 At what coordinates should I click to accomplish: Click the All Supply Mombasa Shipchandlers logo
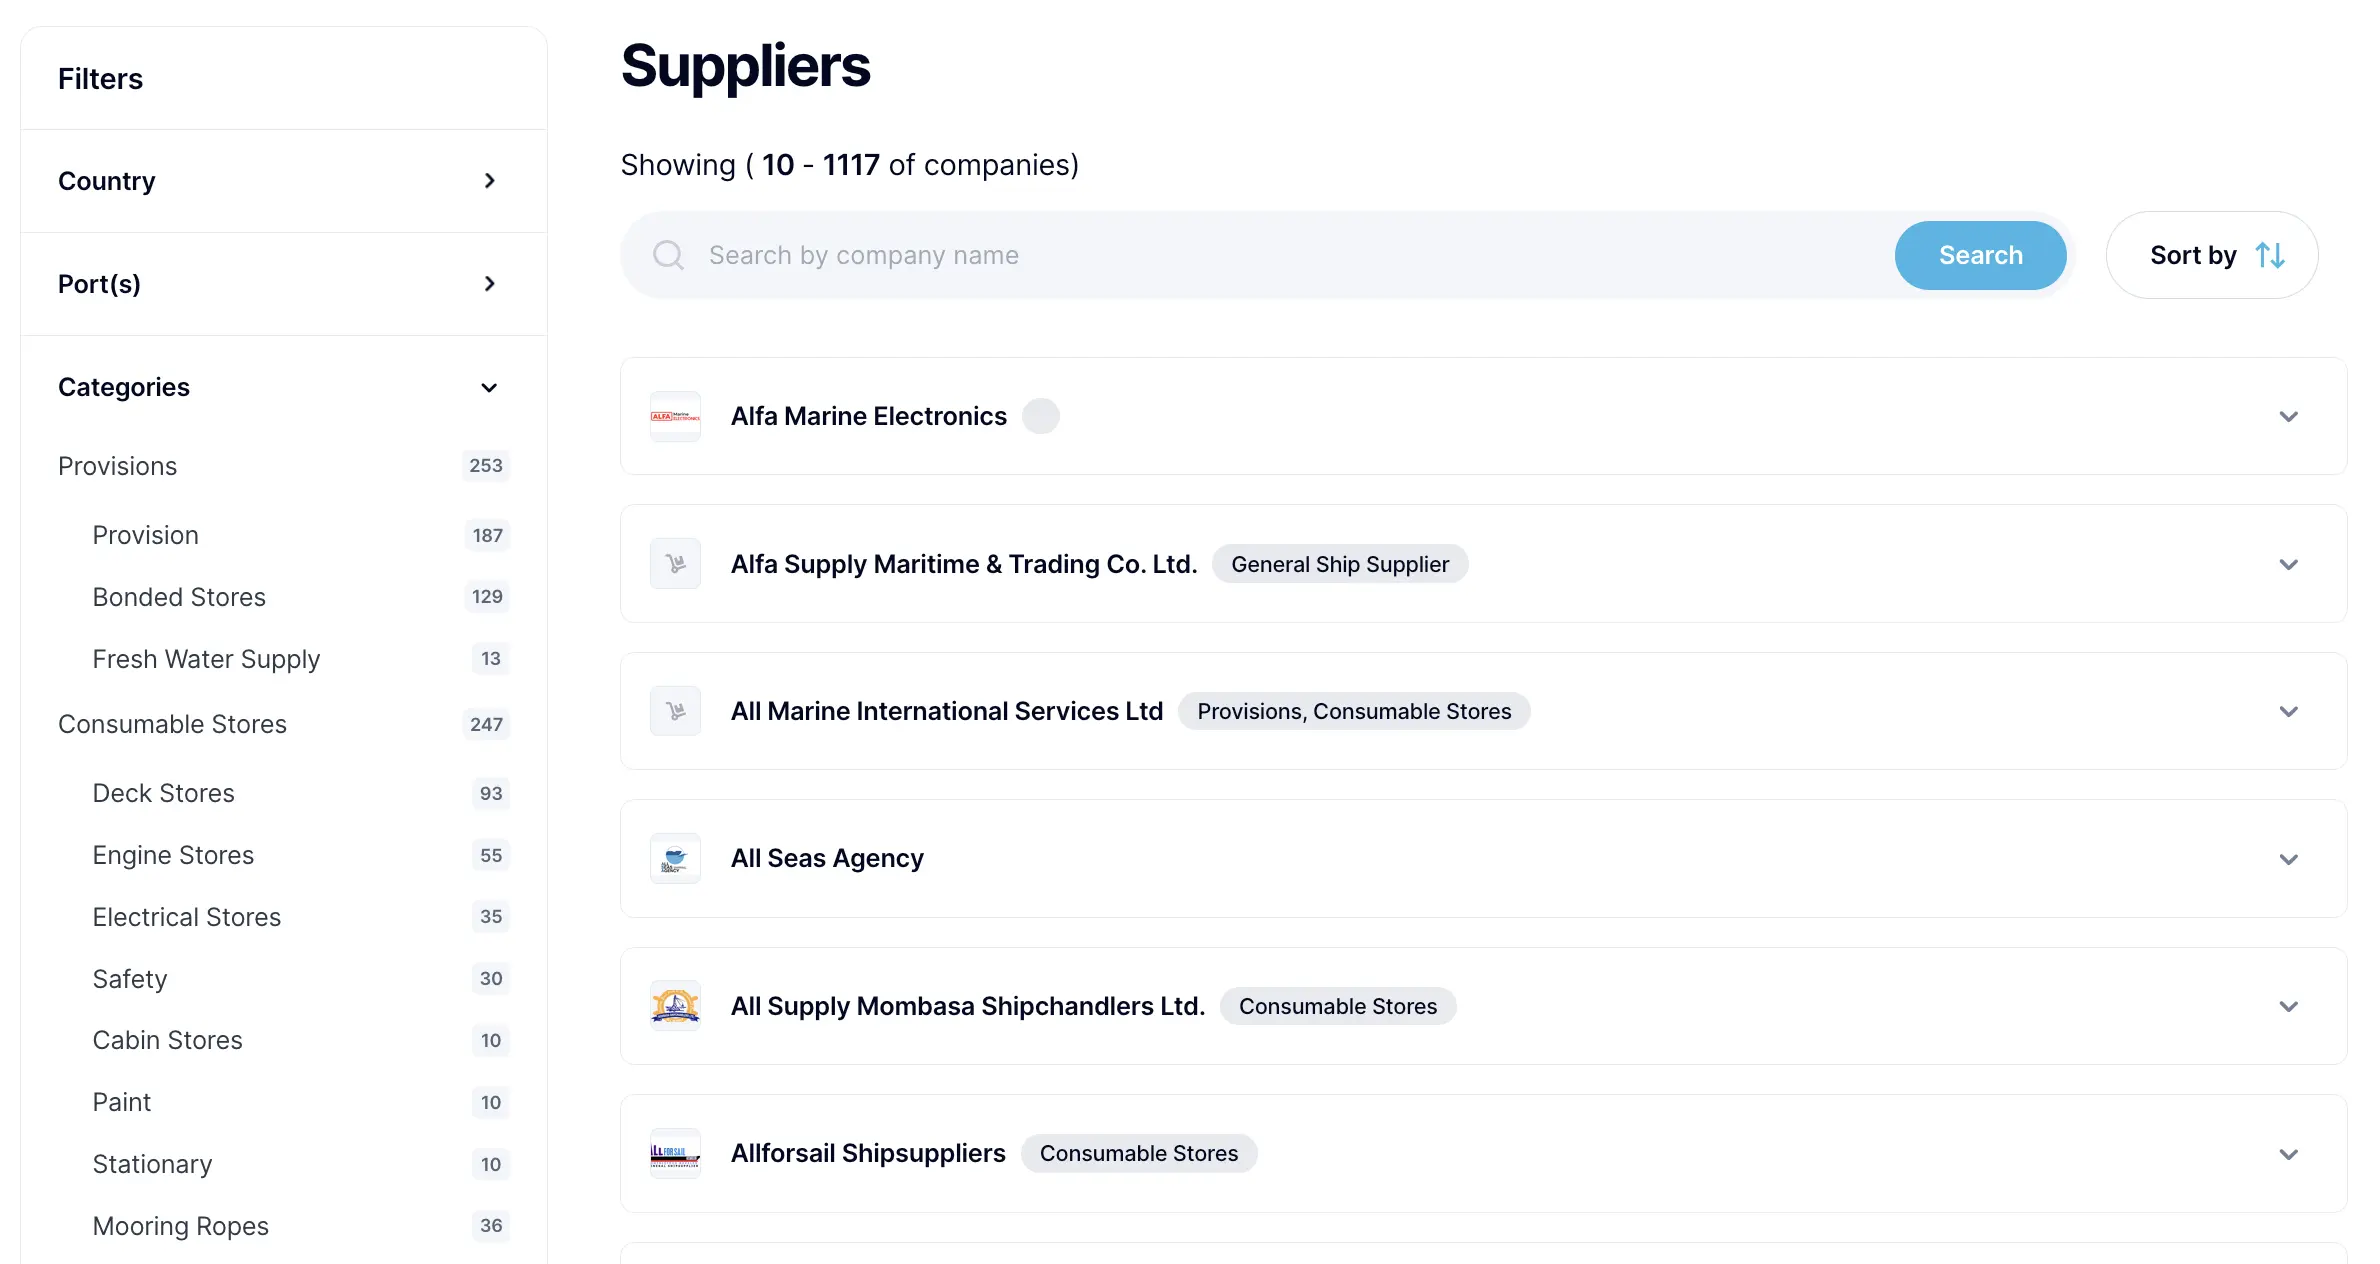675,1006
